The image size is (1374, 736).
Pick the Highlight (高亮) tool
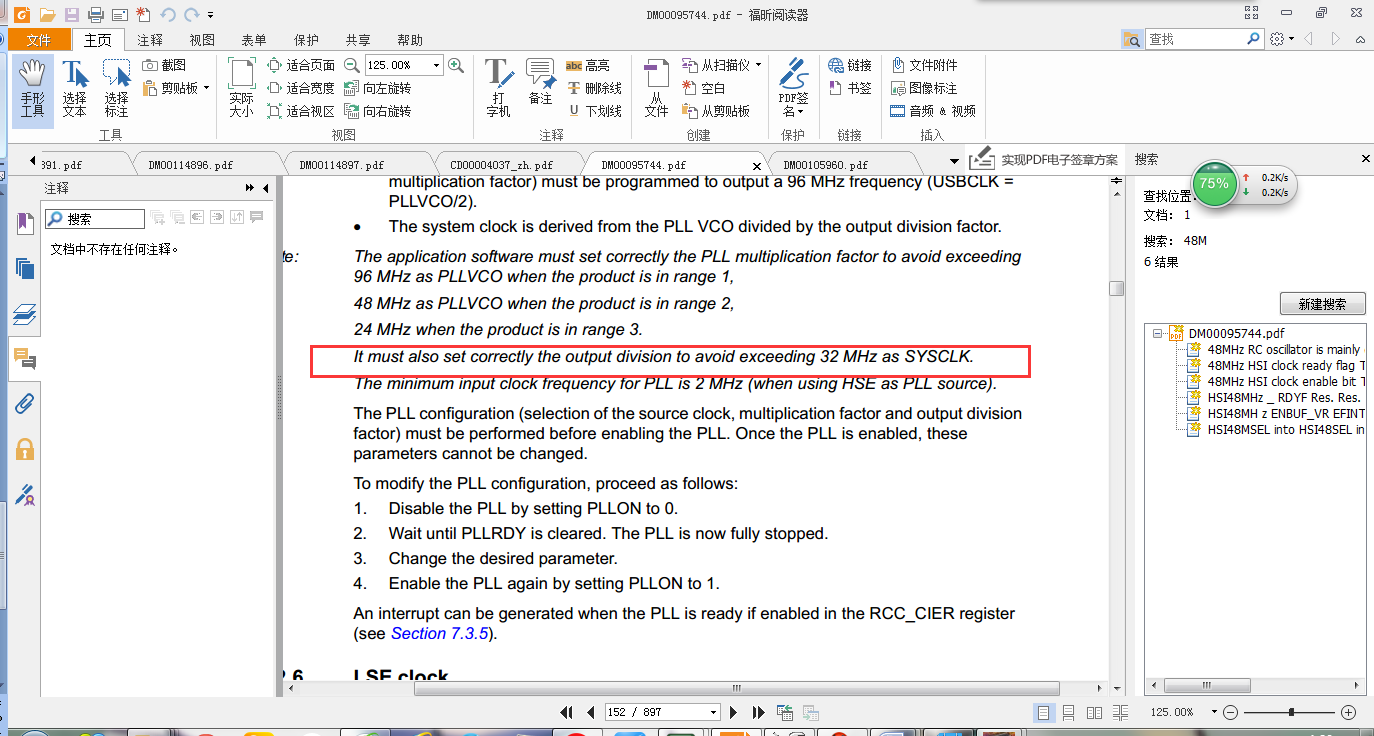(588, 65)
